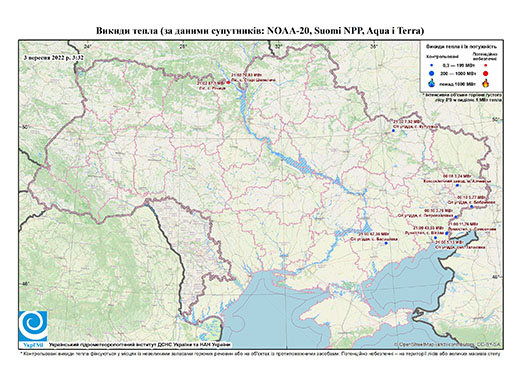
Task: Select the blue marker labeled 5,27 МВт
Action: [x=471, y=206]
